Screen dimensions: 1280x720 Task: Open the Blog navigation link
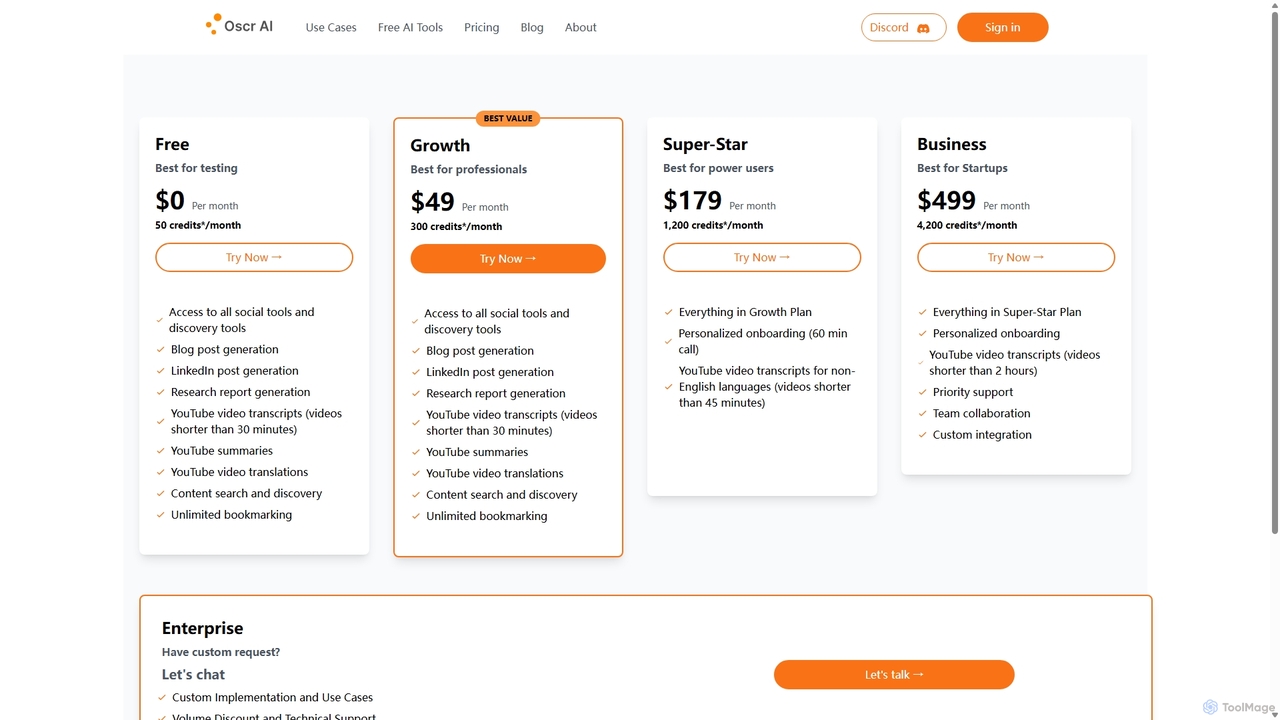[532, 27]
